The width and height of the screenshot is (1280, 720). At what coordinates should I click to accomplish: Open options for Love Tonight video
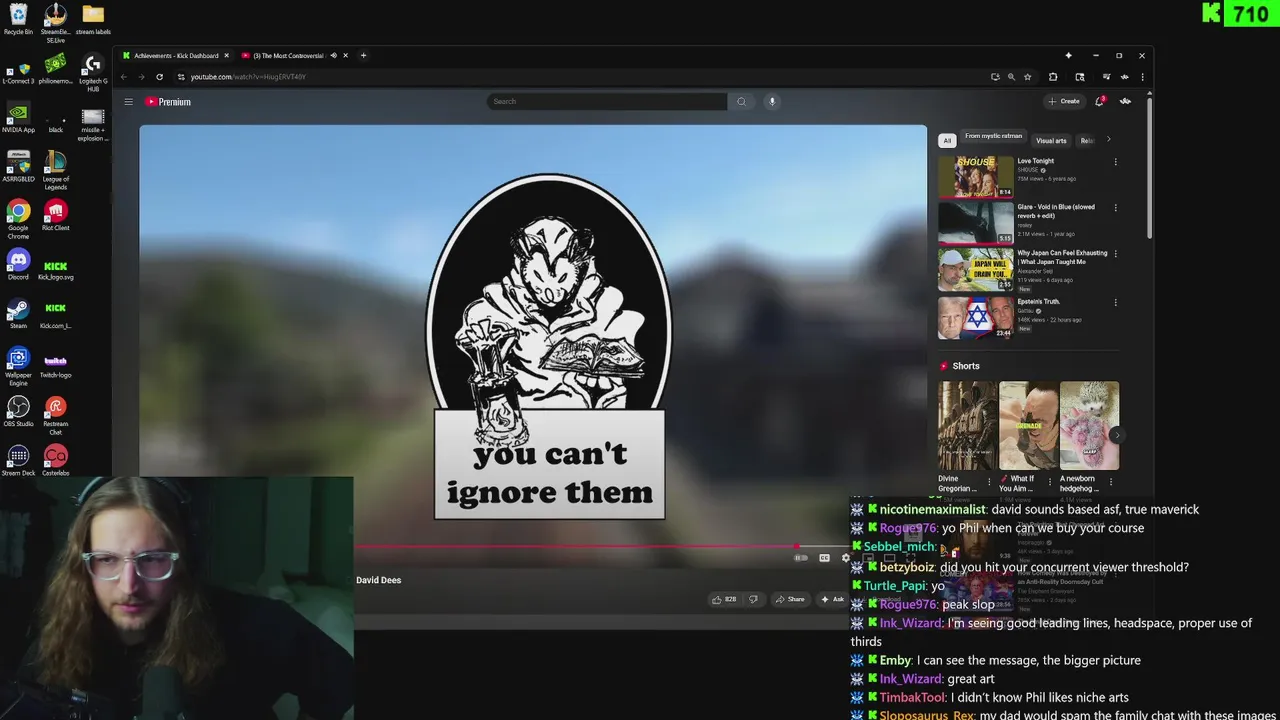(1115, 162)
